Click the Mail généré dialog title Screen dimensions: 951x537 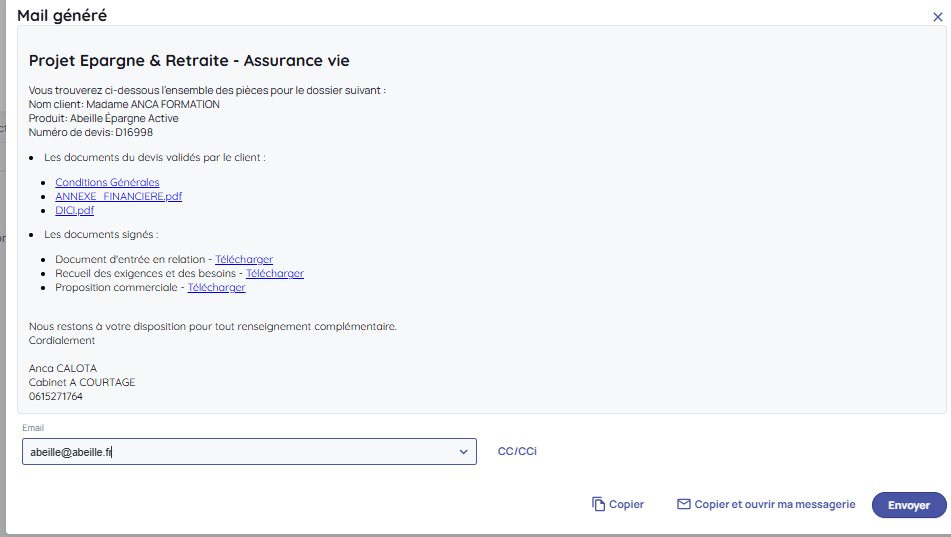click(x=62, y=15)
